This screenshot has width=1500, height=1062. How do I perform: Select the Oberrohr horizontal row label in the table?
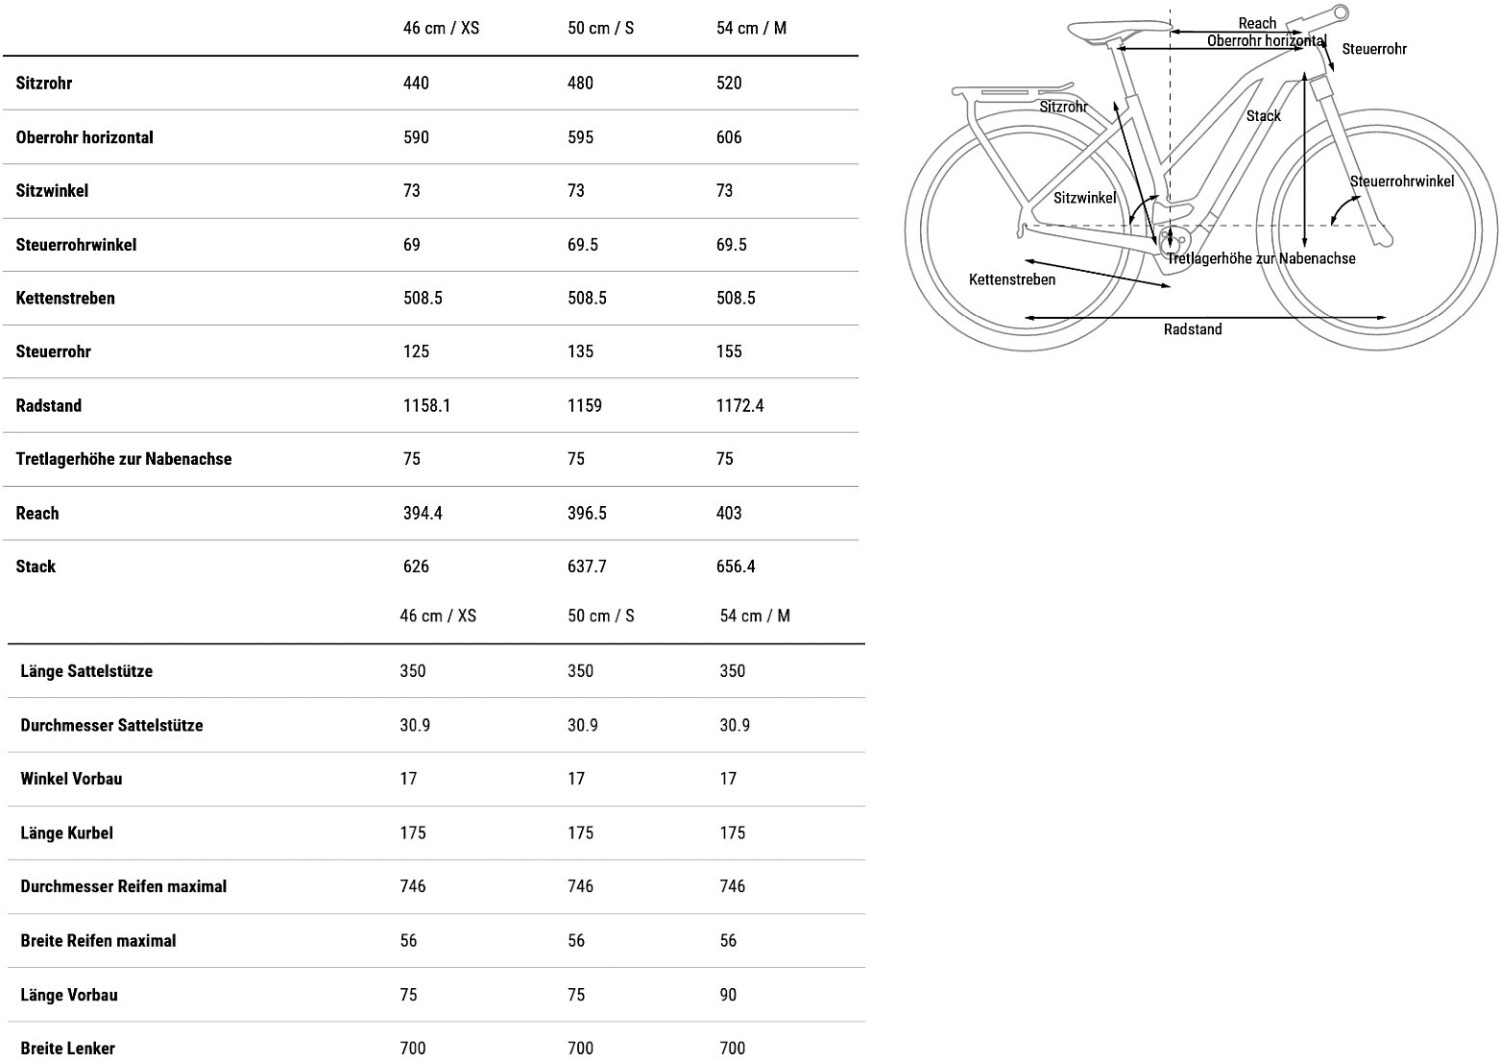pyautogui.click(x=85, y=137)
